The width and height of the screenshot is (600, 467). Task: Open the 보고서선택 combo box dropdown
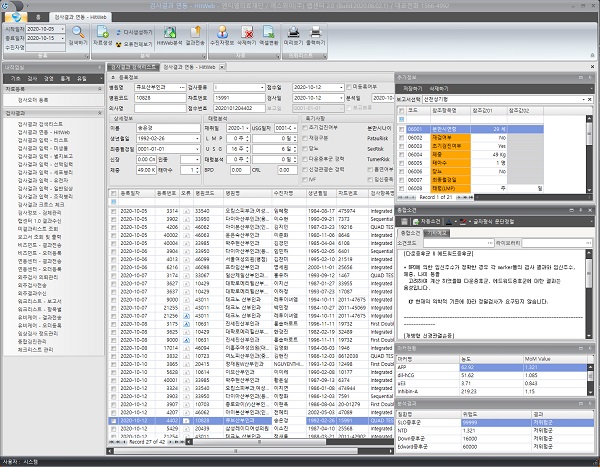(x=584, y=99)
